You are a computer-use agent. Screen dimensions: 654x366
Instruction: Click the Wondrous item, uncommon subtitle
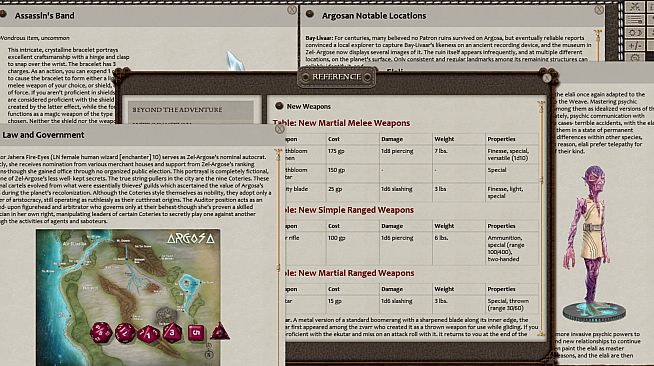pos(34,38)
